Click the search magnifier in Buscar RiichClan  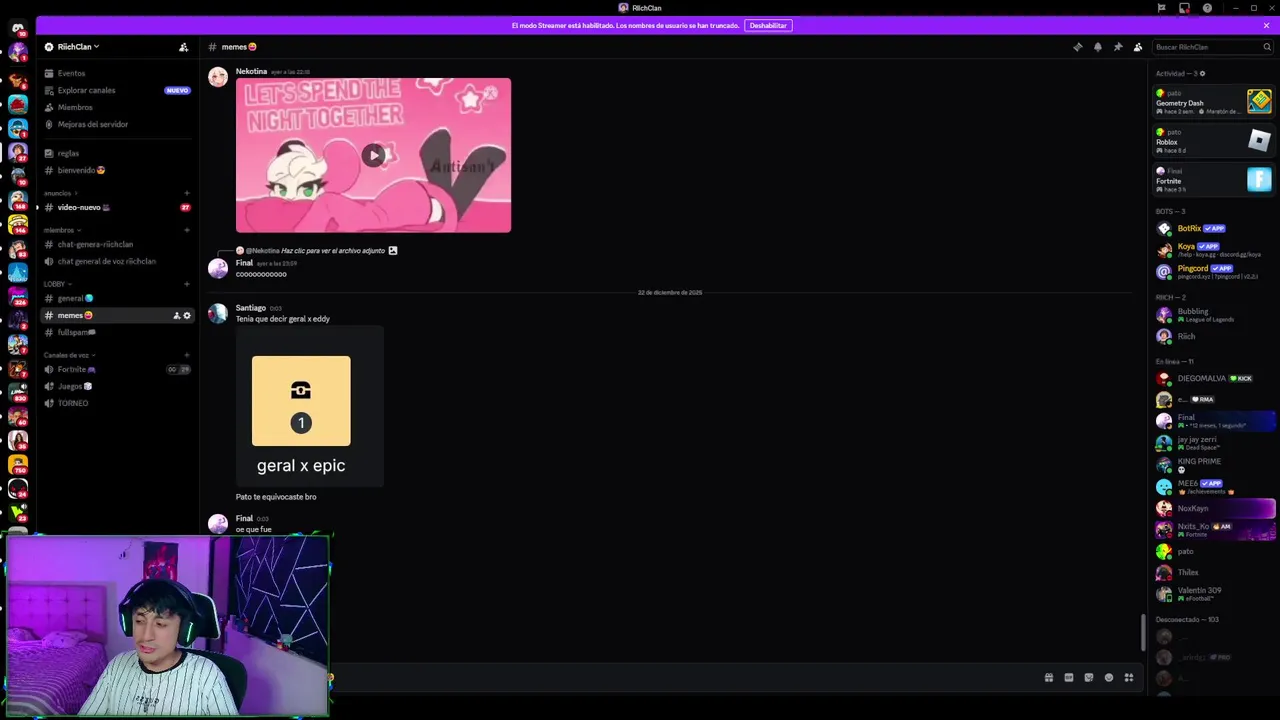[1267, 47]
